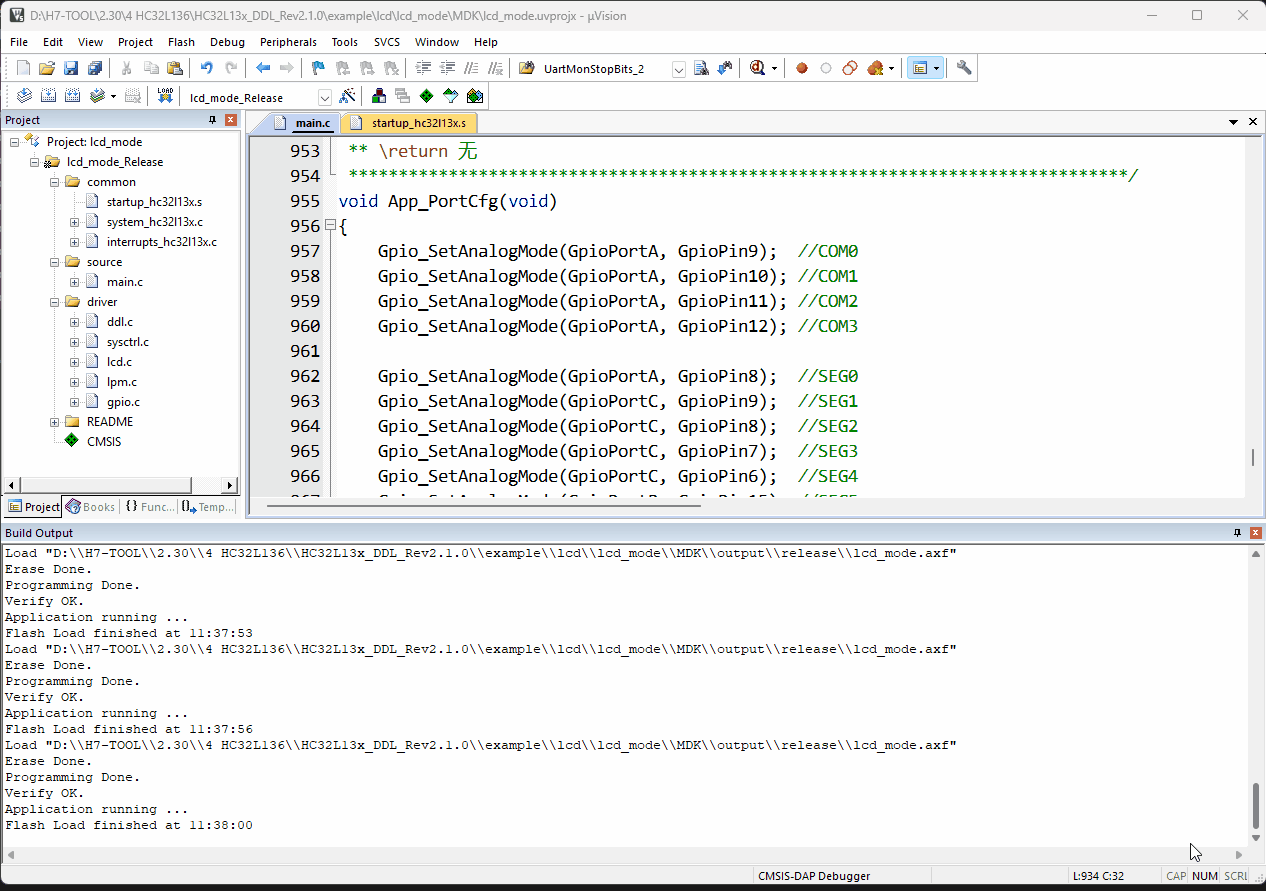The image size is (1266, 891).
Task: Expand the README folder
Action: tap(55, 422)
